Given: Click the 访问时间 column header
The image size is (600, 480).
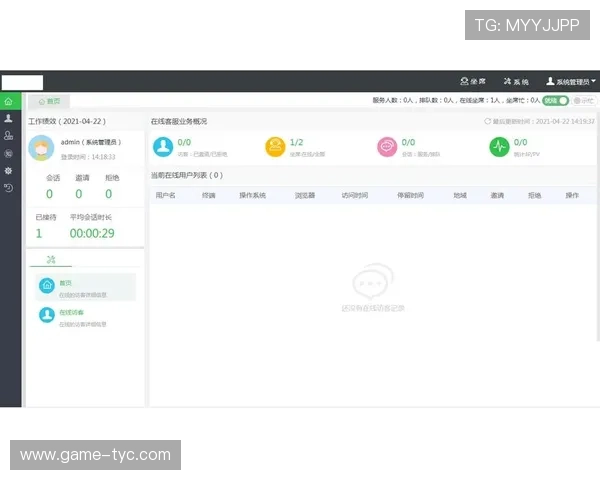Looking at the screenshot, I should pos(355,195).
